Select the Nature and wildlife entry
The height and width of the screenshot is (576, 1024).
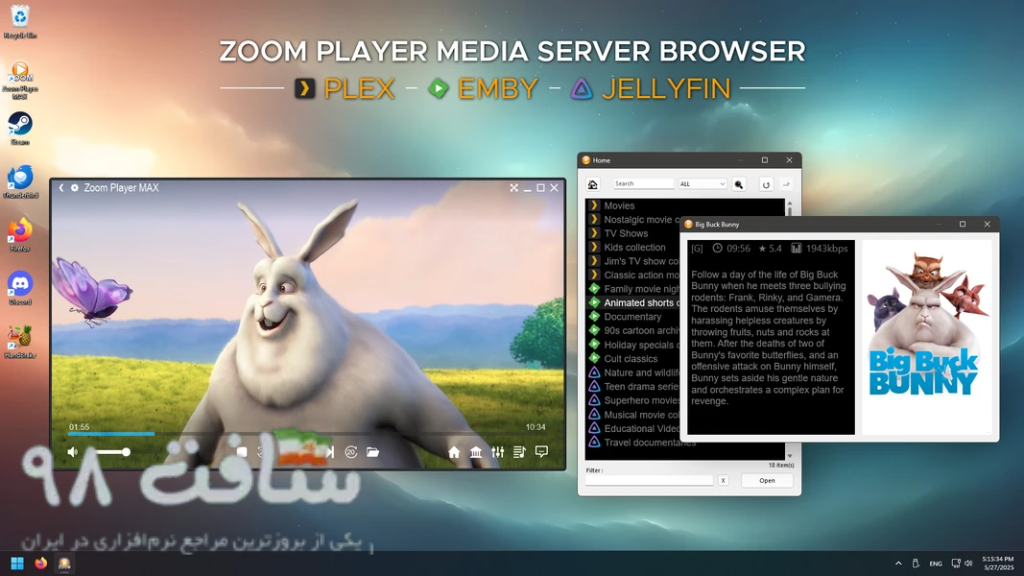[x=633, y=372]
